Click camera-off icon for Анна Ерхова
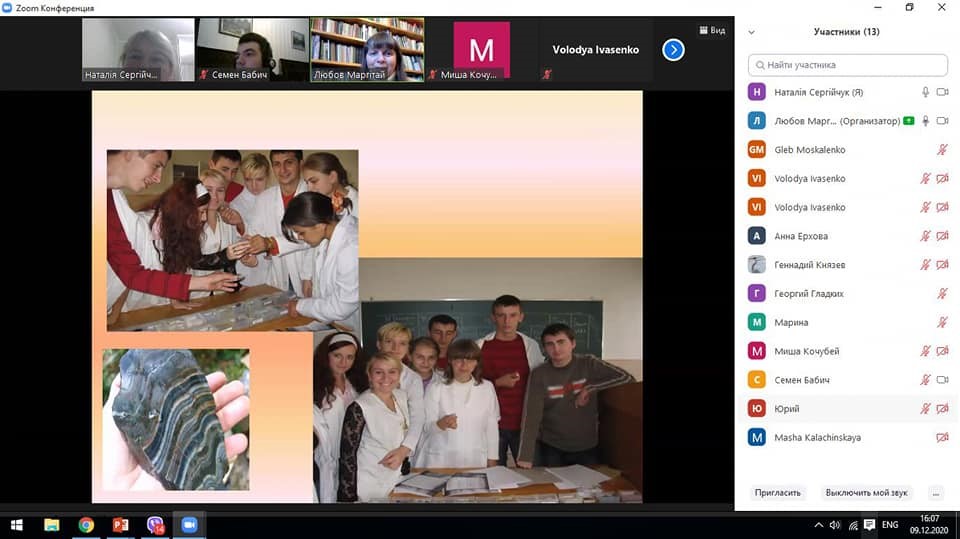Image resolution: width=960 pixels, height=539 pixels. tap(942, 236)
